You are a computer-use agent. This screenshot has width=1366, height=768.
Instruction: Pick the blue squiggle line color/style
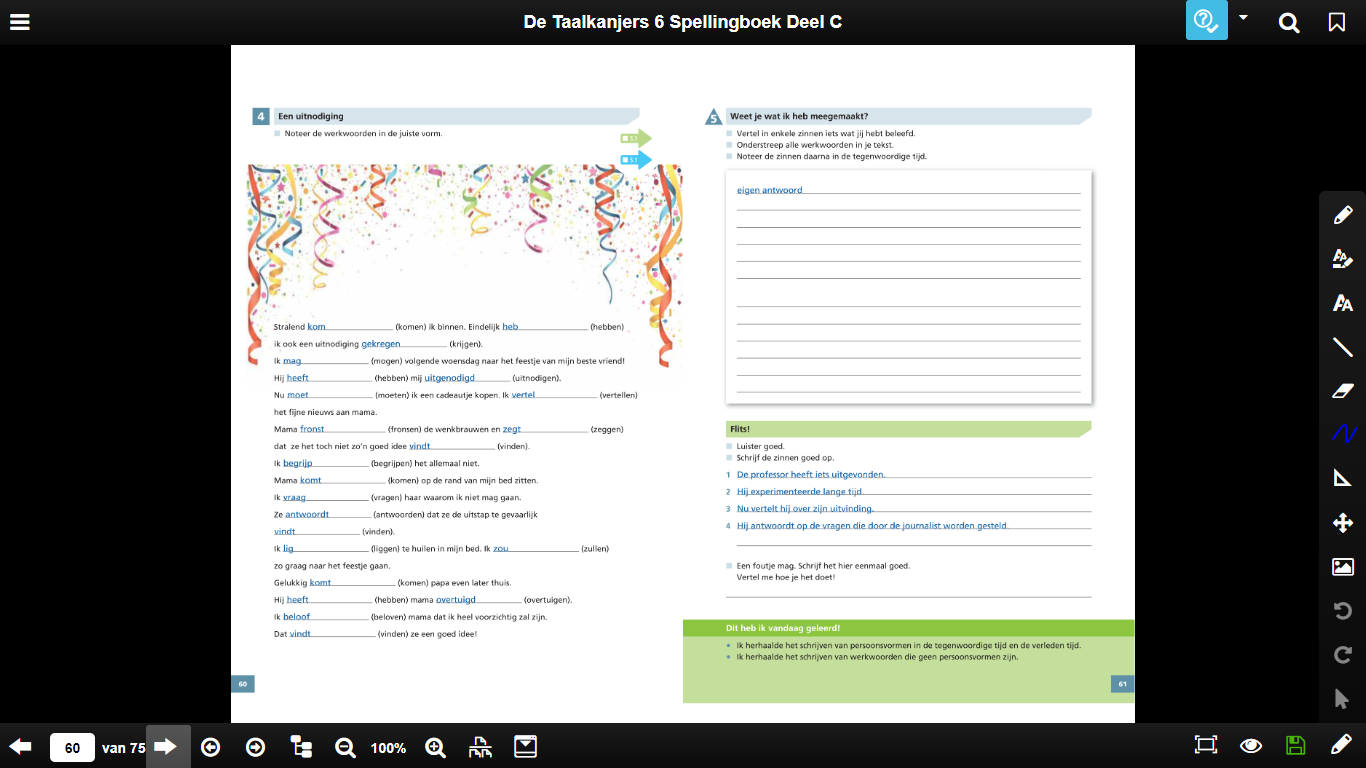click(x=1343, y=434)
